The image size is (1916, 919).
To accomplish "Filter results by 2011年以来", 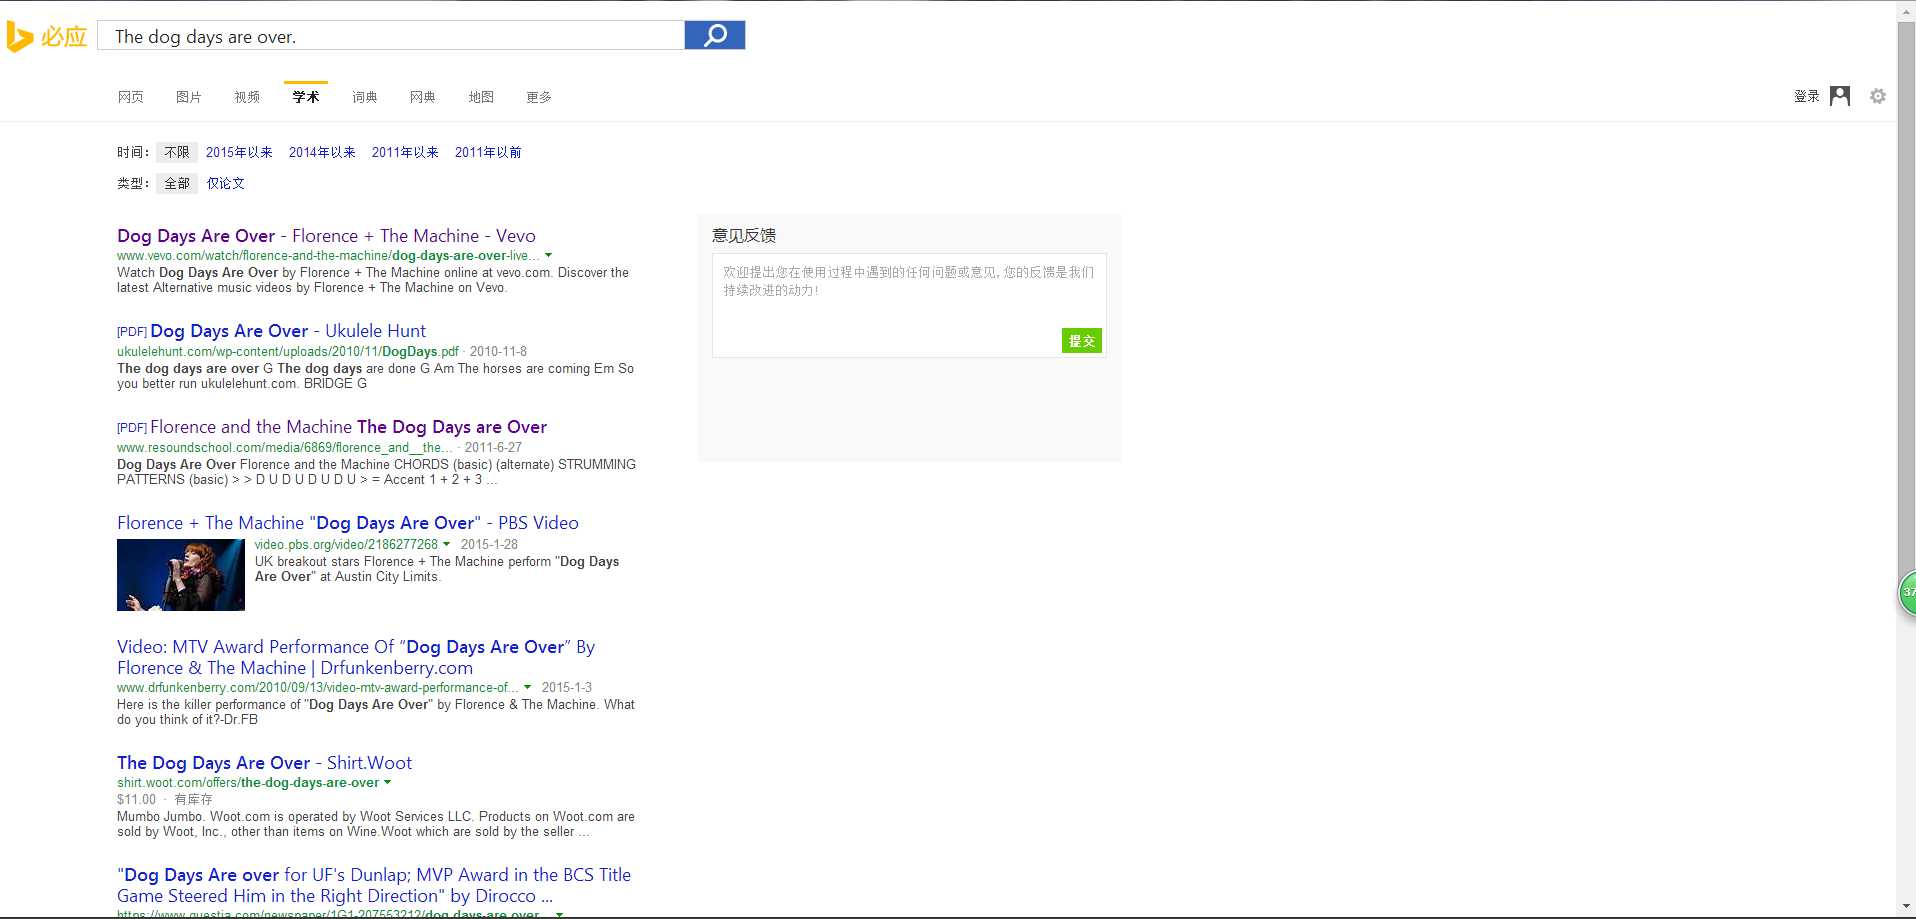I will point(405,152).
